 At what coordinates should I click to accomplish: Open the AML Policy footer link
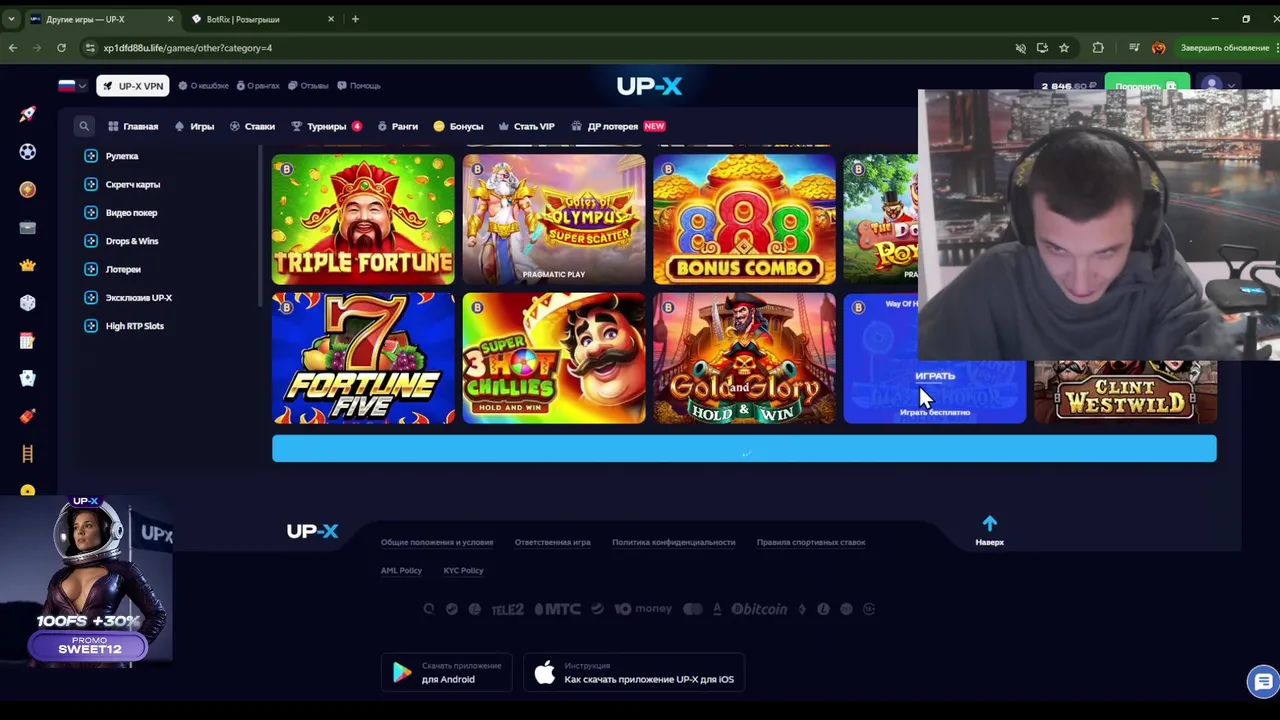coord(401,570)
